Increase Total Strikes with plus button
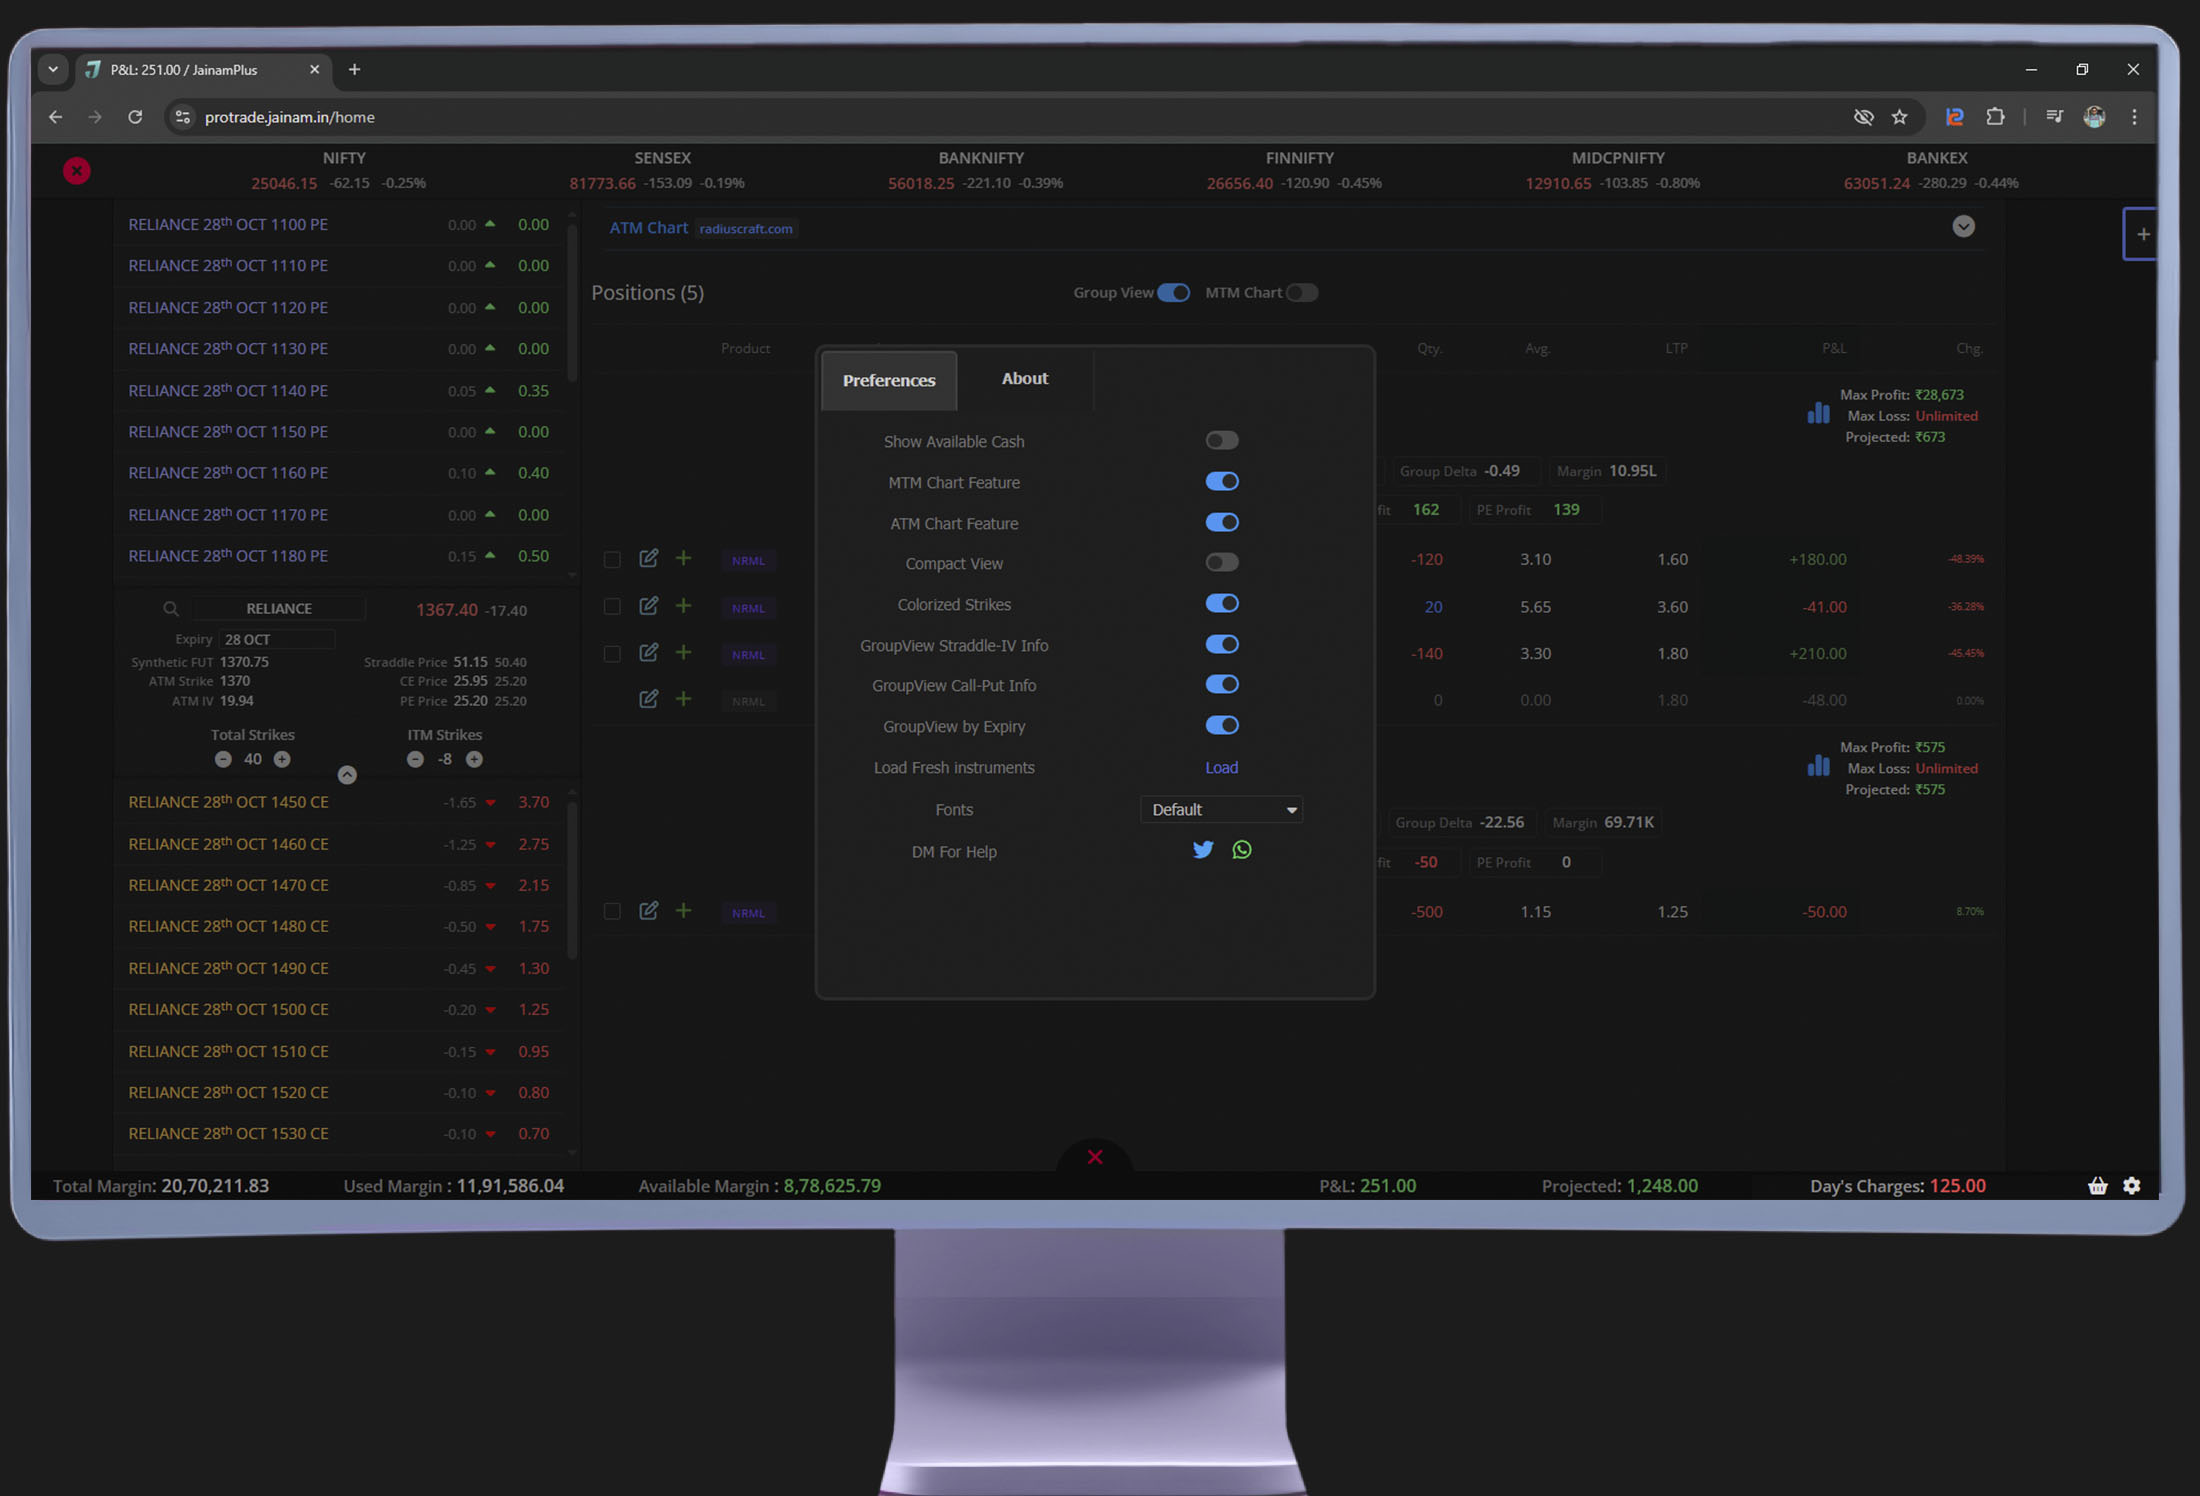2200x1496 pixels. point(283,760)
